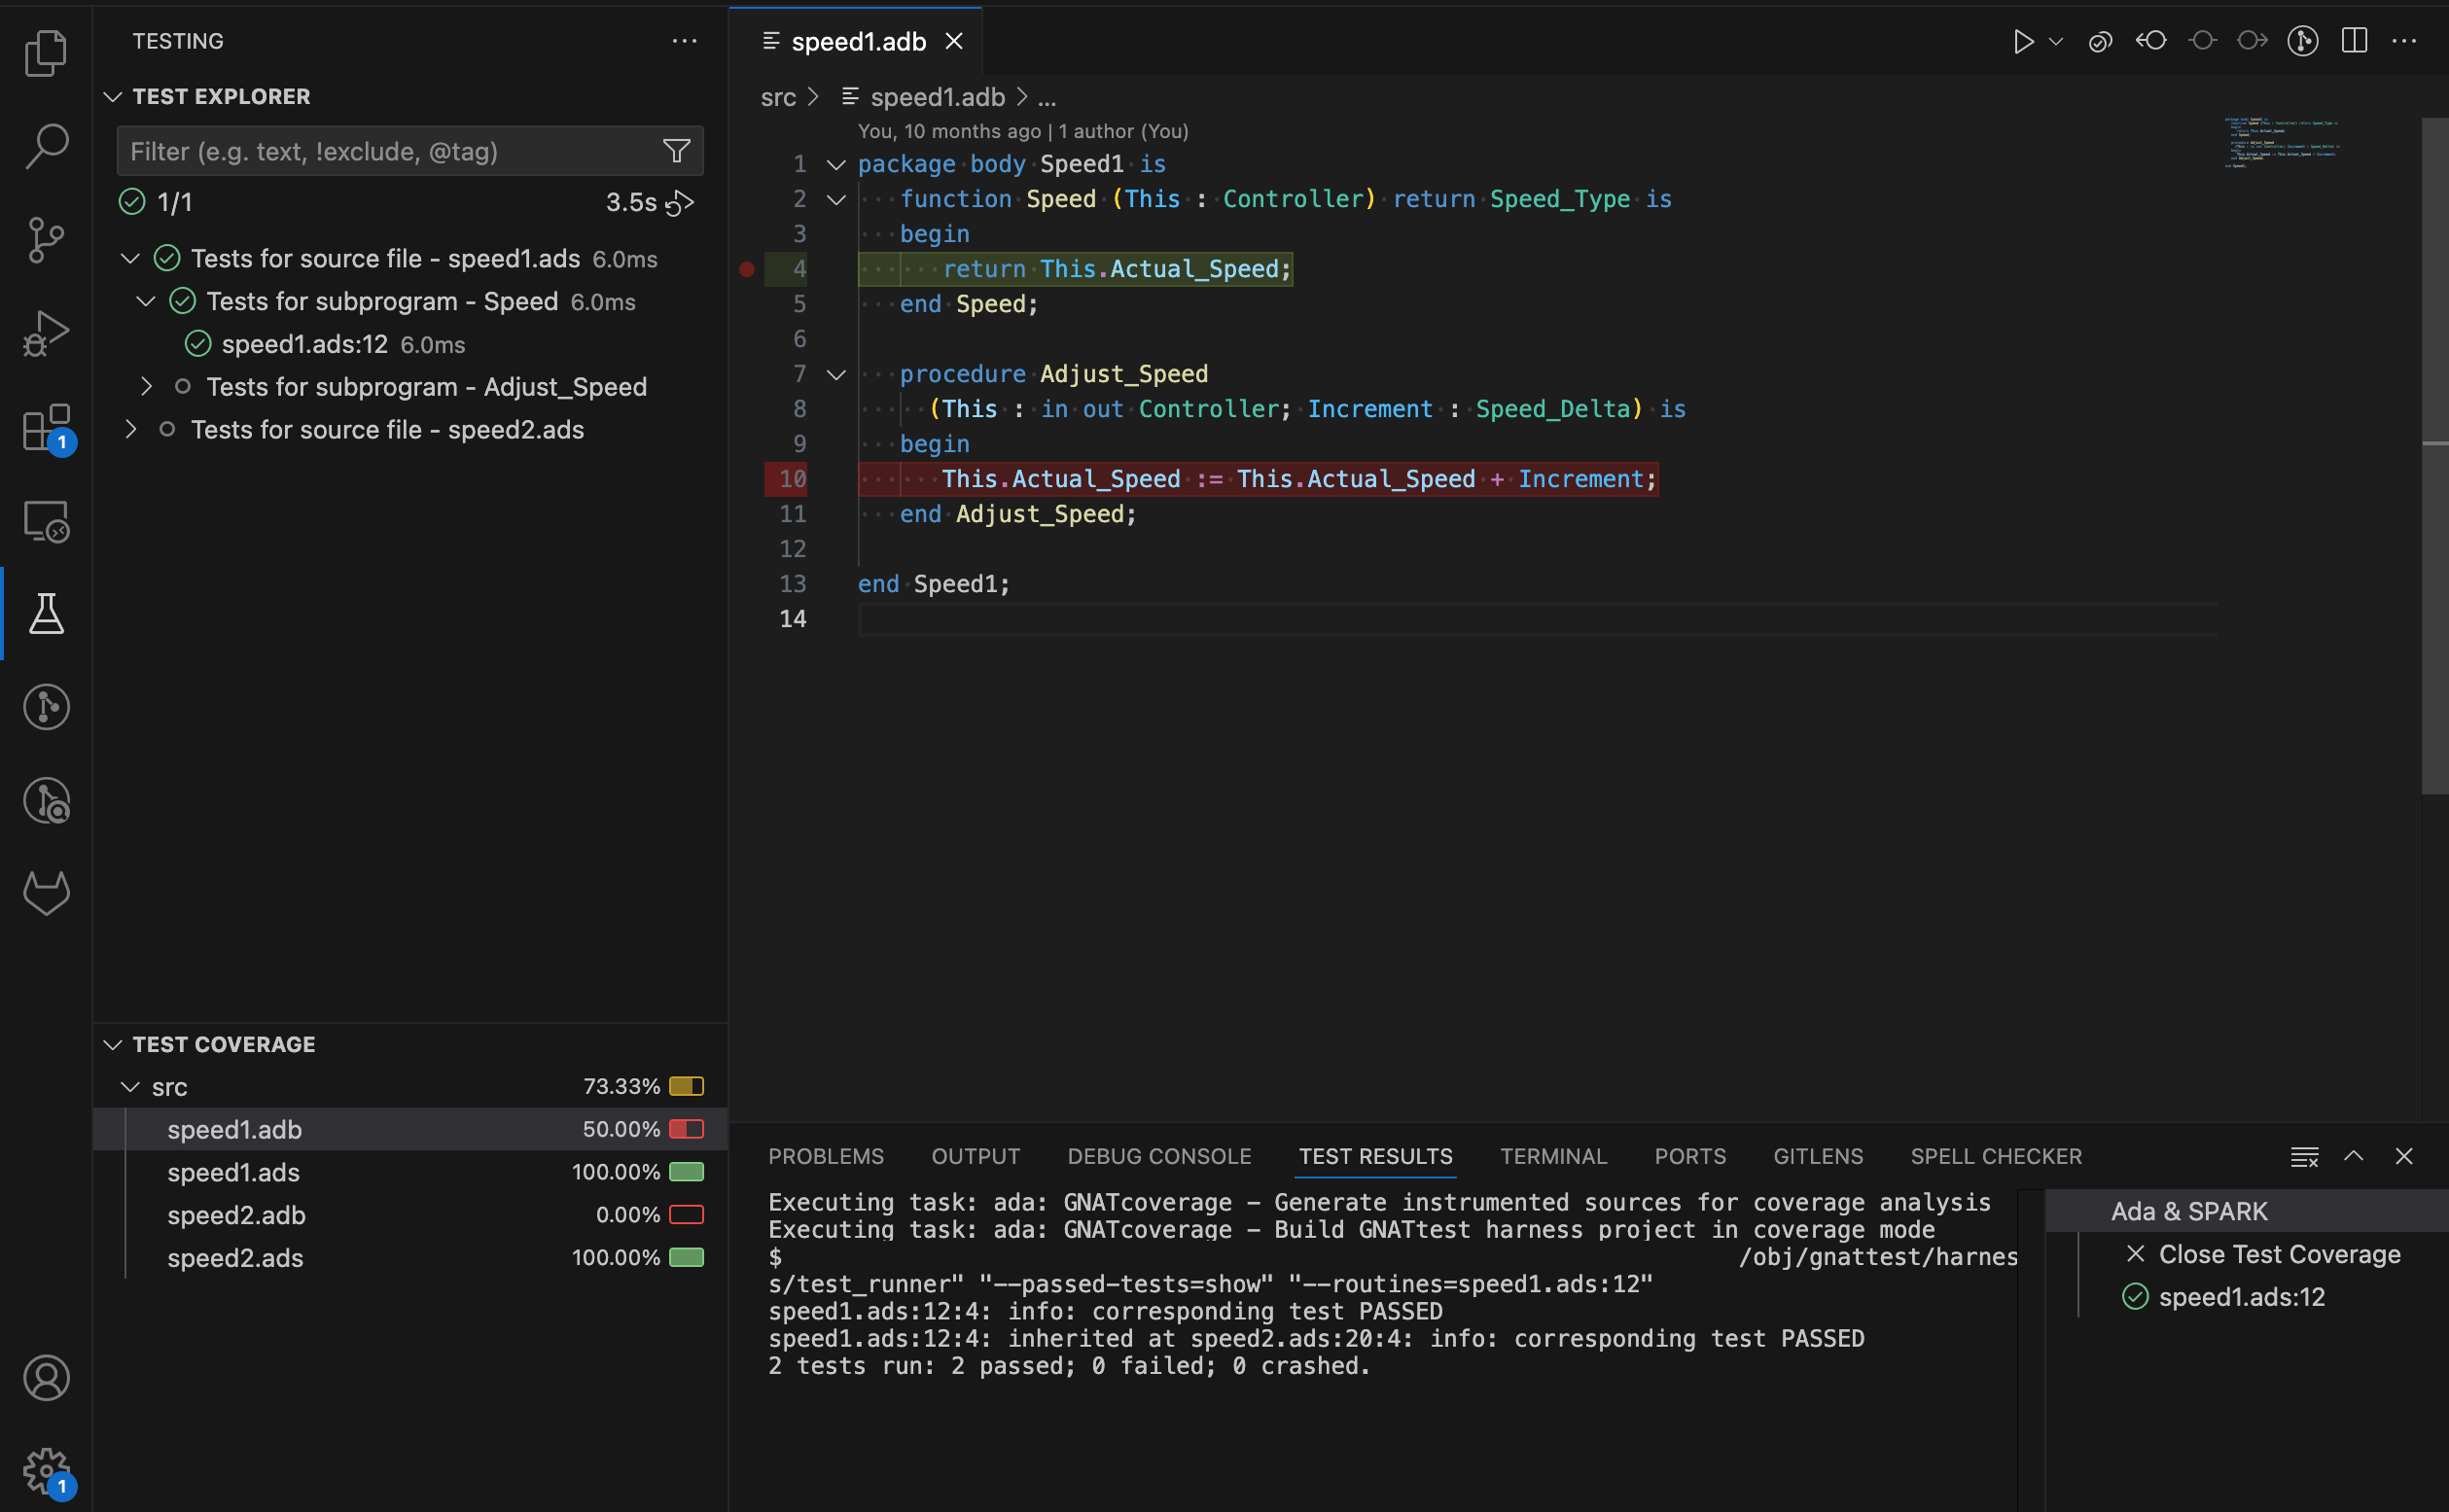Fold procedure Adjust_Speed on line 7
The image size is (2449, 1512).
[x=836, y=375]
